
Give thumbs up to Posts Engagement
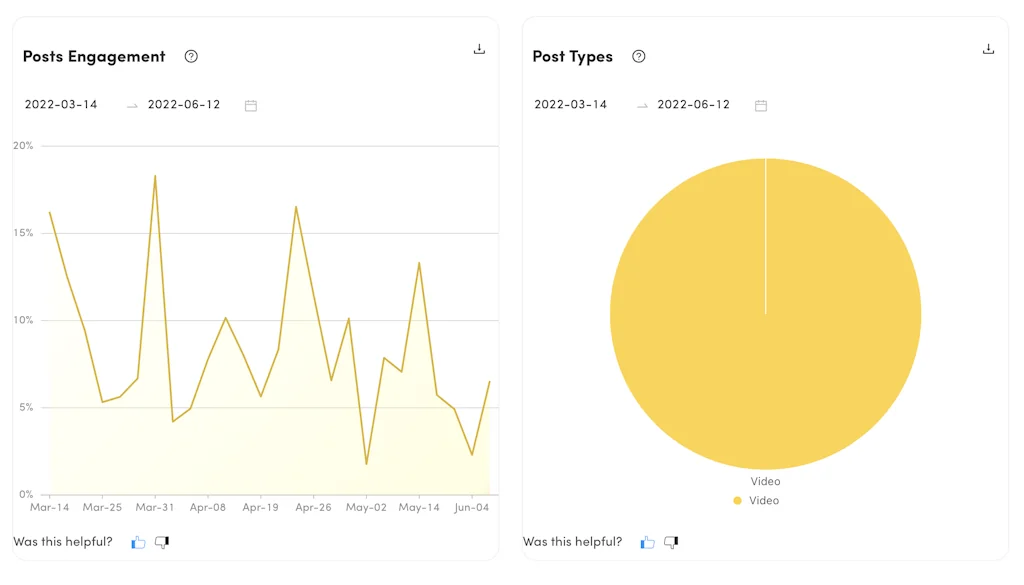coord(138,542)
